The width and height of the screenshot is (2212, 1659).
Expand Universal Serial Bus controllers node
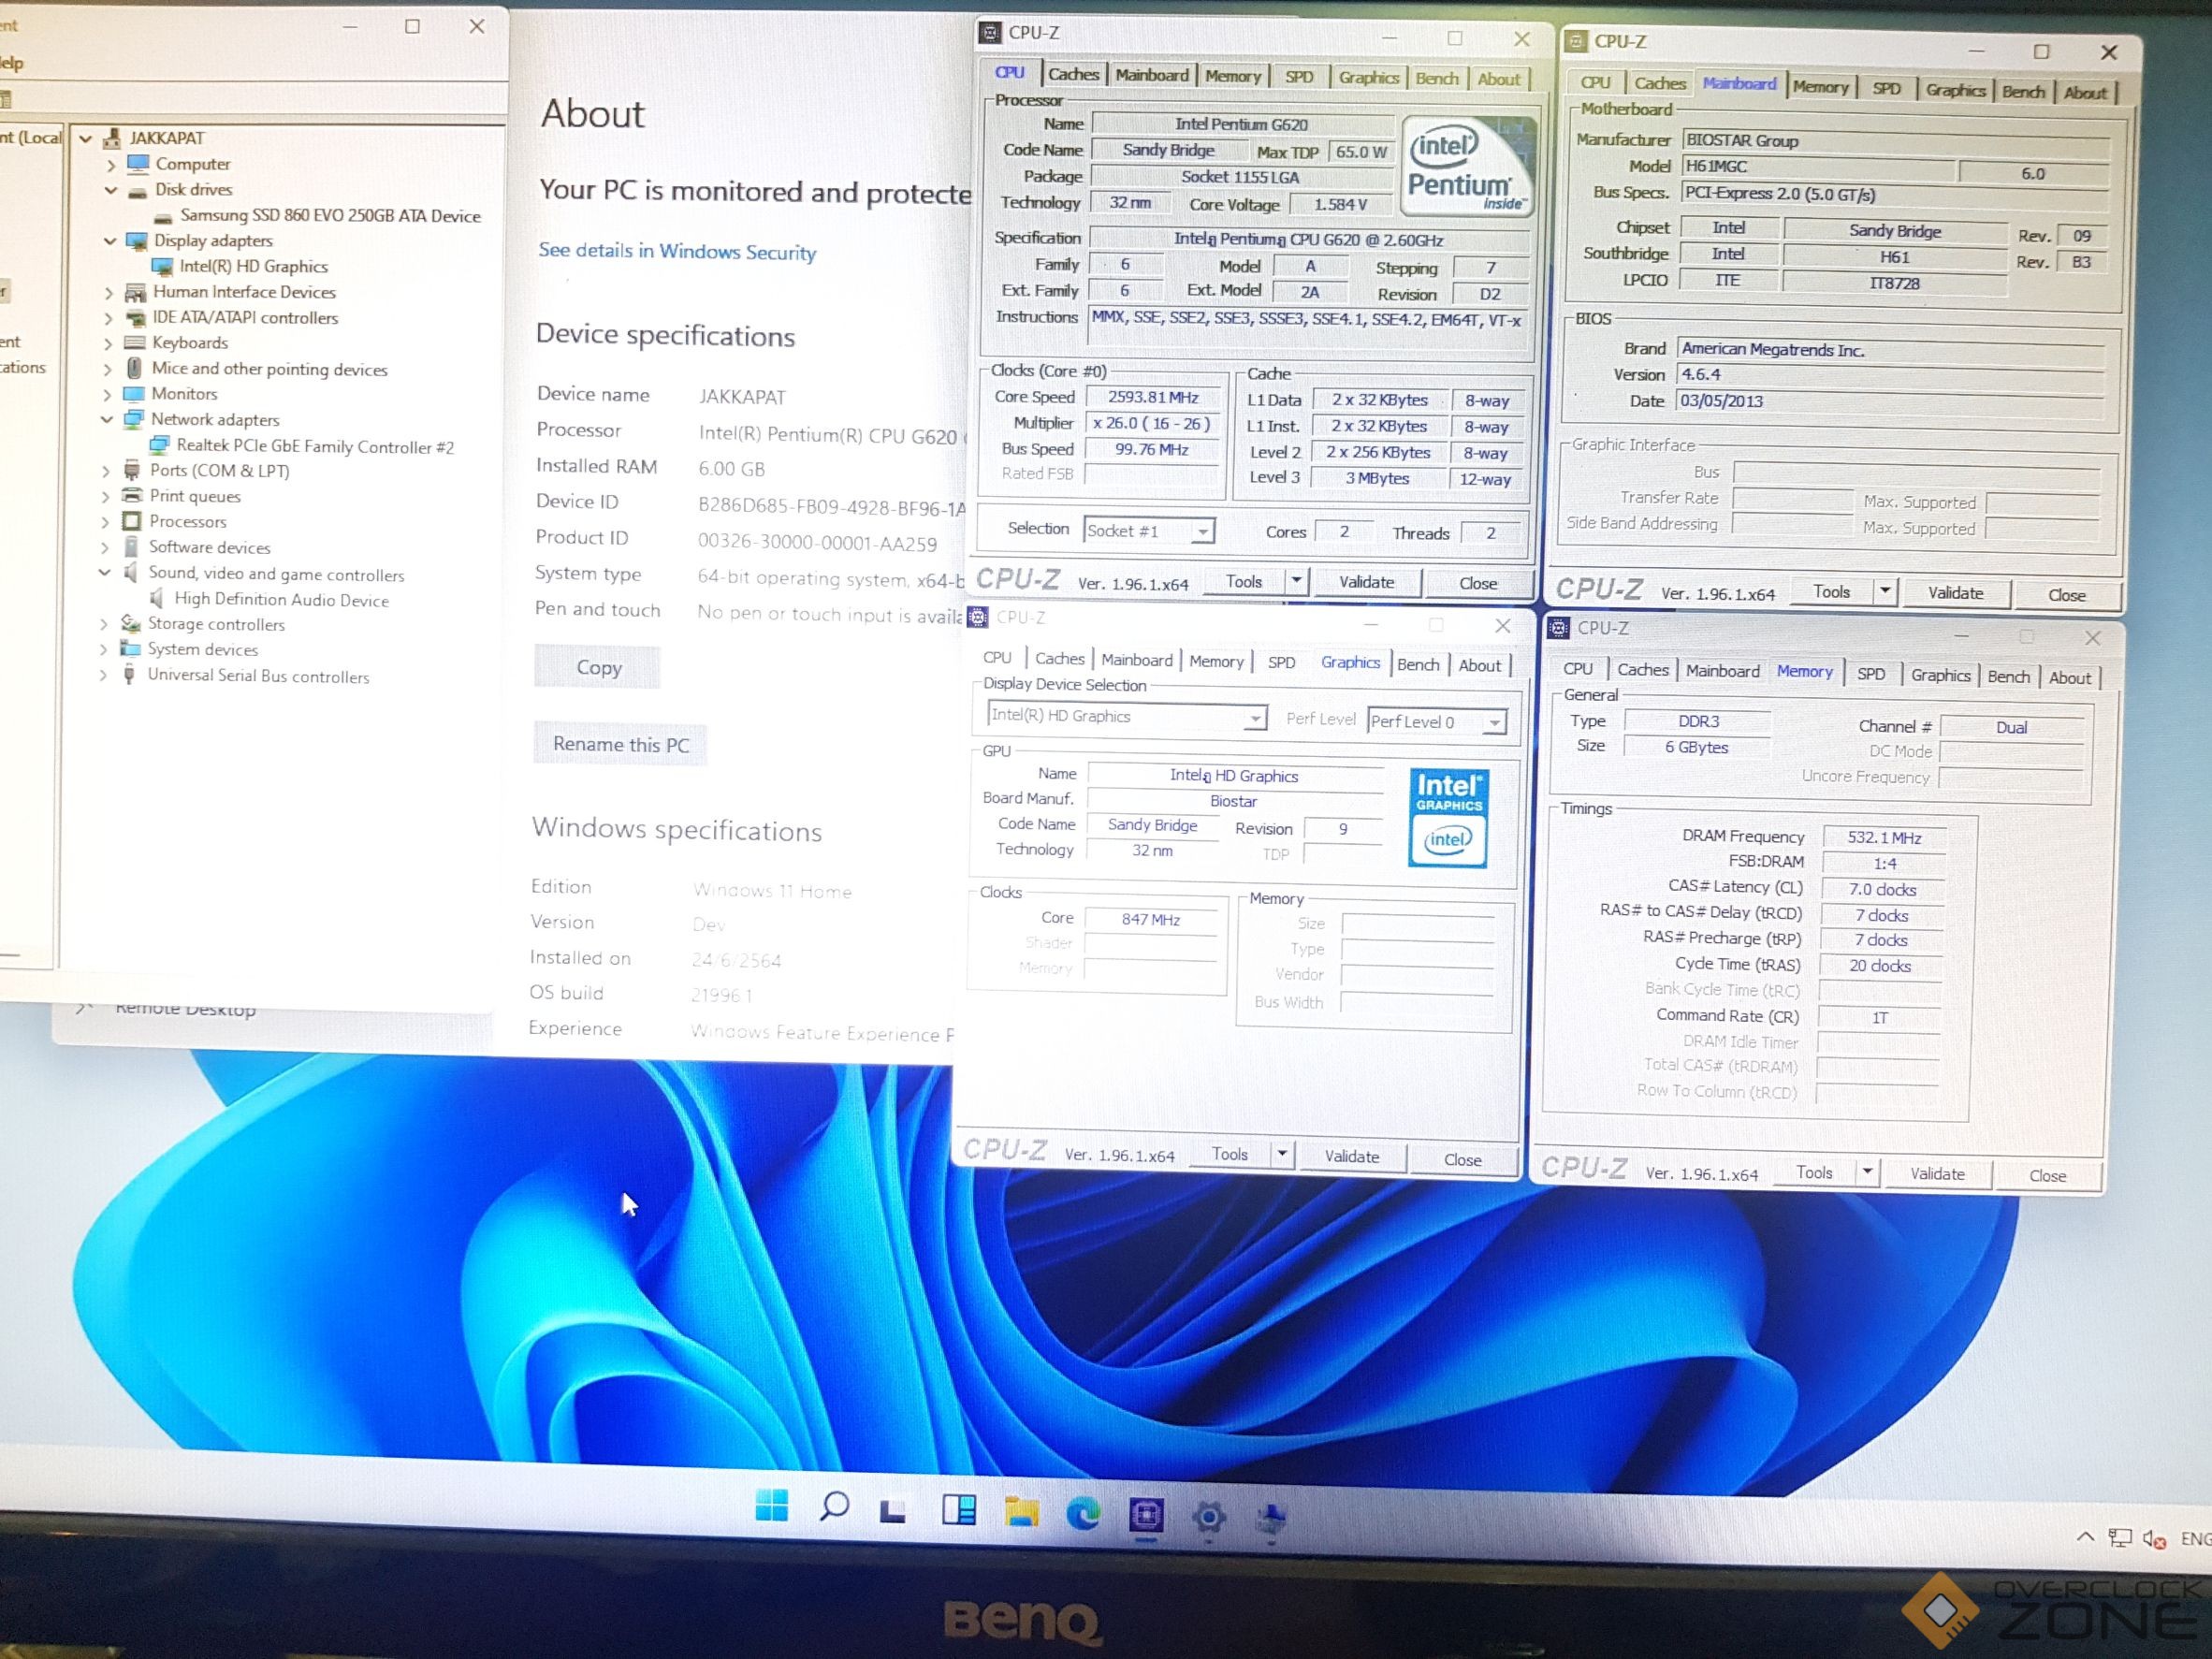(103, 675)
